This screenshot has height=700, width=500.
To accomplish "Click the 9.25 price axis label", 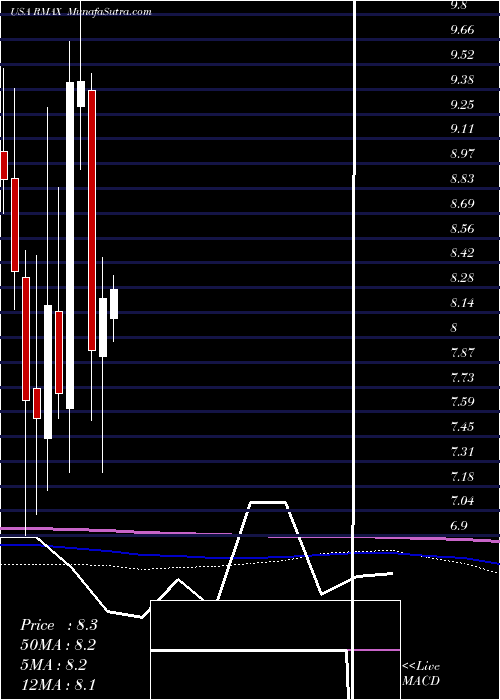I will [x=462, y=104].
